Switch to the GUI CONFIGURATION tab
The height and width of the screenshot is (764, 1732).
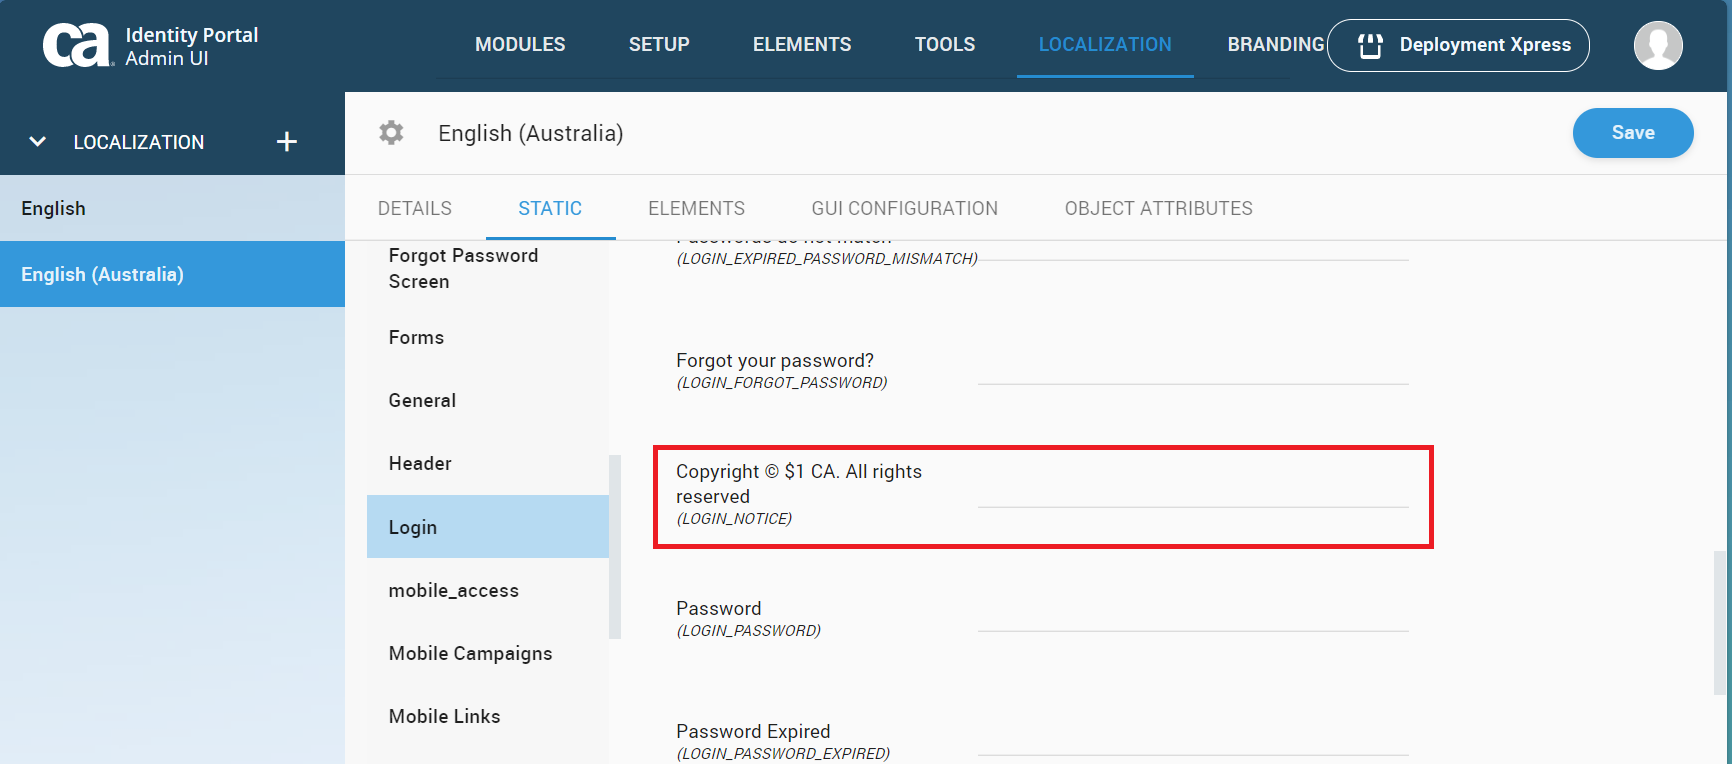(x=904, y=209)
